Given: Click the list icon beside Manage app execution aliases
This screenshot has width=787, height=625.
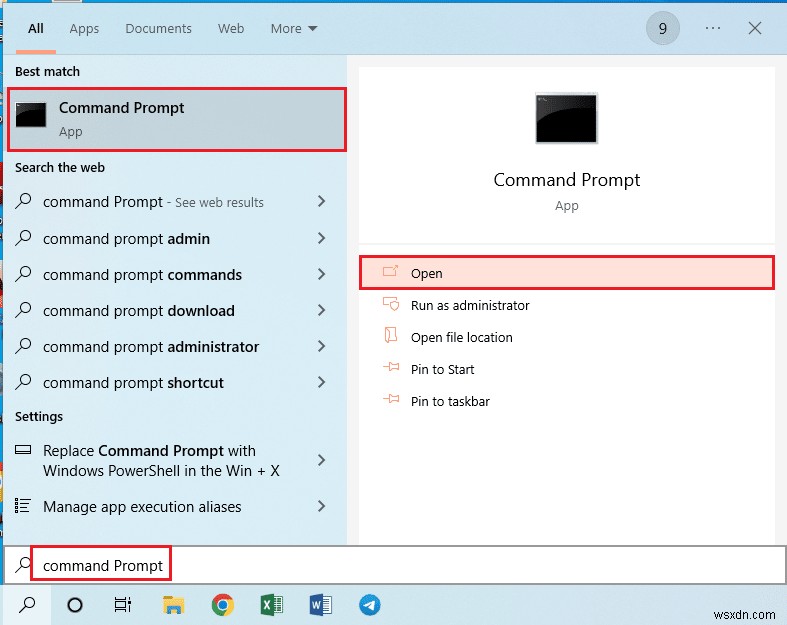Looking at the screenshot, I should coord(23,506).
